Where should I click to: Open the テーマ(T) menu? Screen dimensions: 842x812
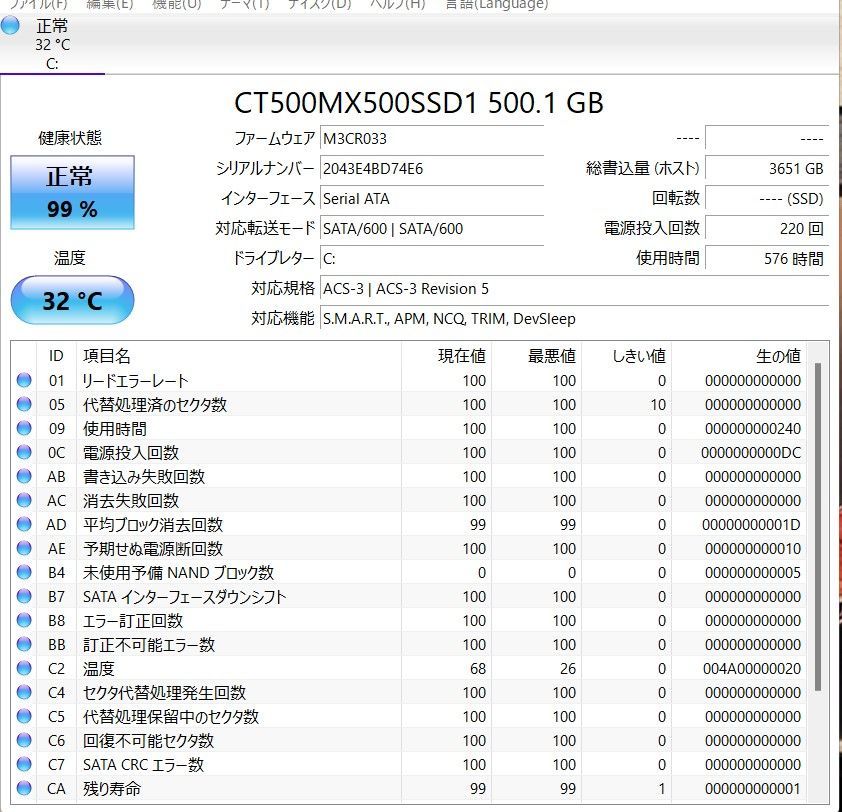point(244,4)
